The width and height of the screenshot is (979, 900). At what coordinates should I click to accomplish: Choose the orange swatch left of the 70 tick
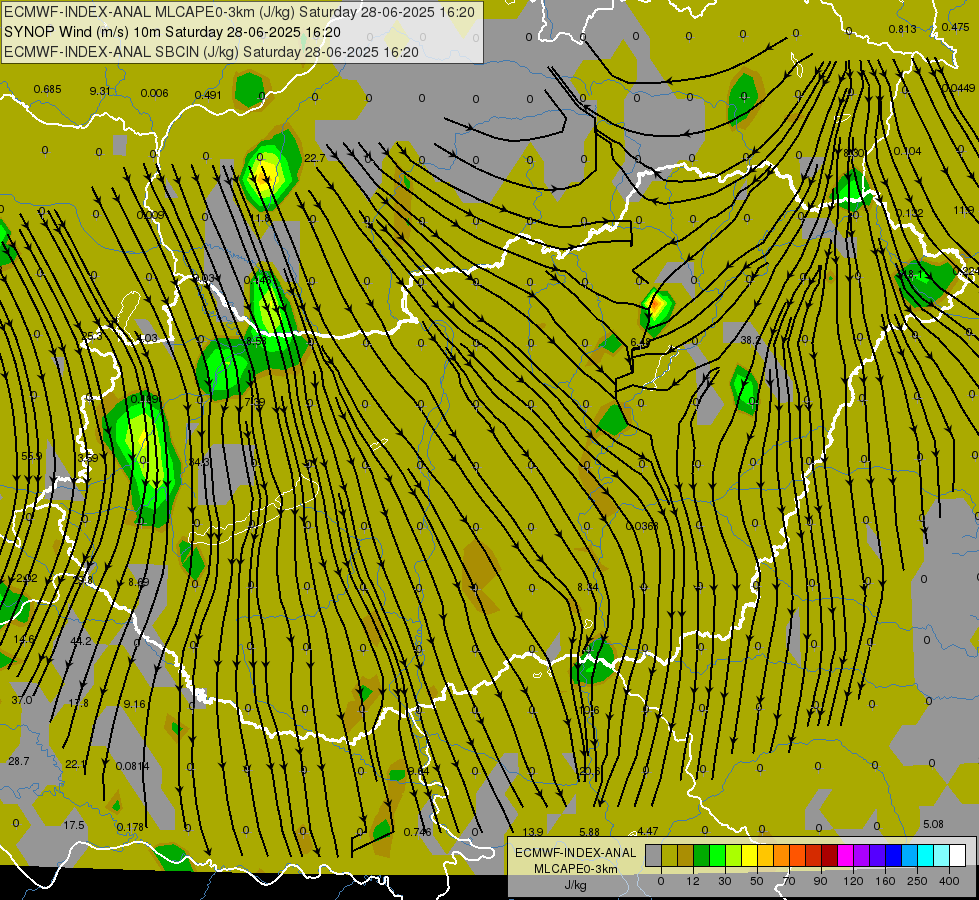coord(782,855)
